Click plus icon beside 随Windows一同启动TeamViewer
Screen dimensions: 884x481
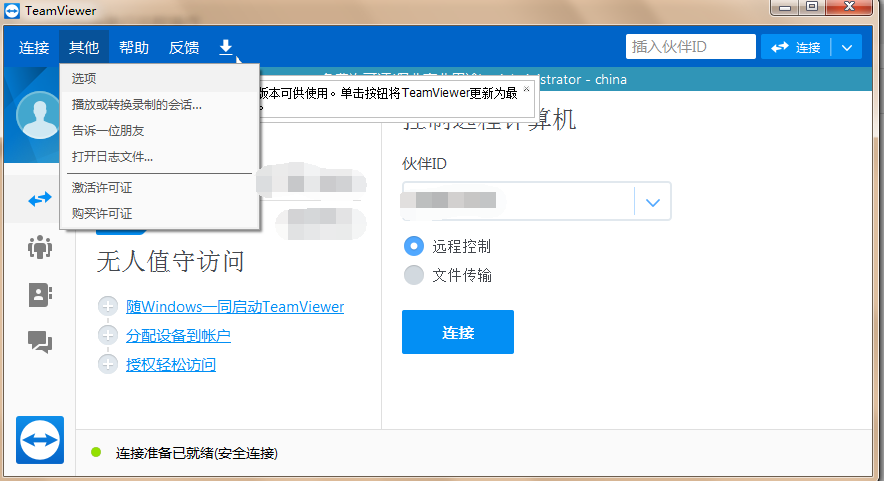108,306
